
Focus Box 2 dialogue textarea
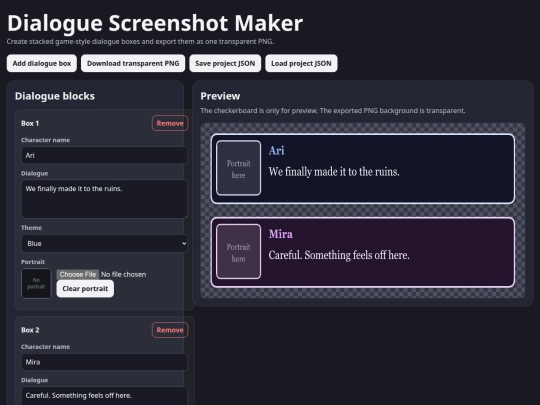point(104,396)
